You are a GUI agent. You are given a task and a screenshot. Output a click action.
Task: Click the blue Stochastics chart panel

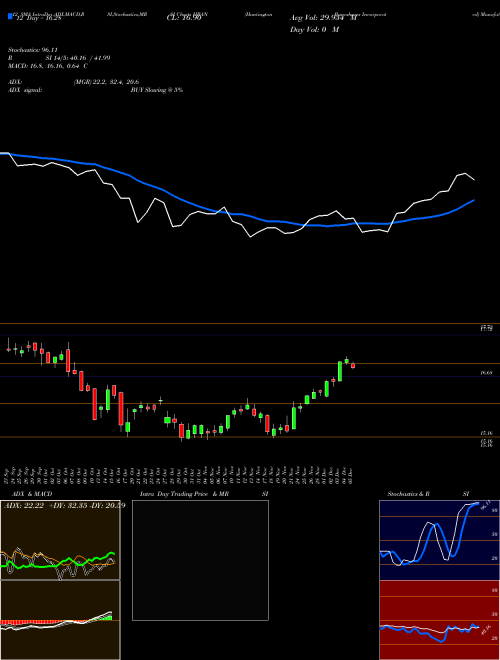click(x=439, y=540)
